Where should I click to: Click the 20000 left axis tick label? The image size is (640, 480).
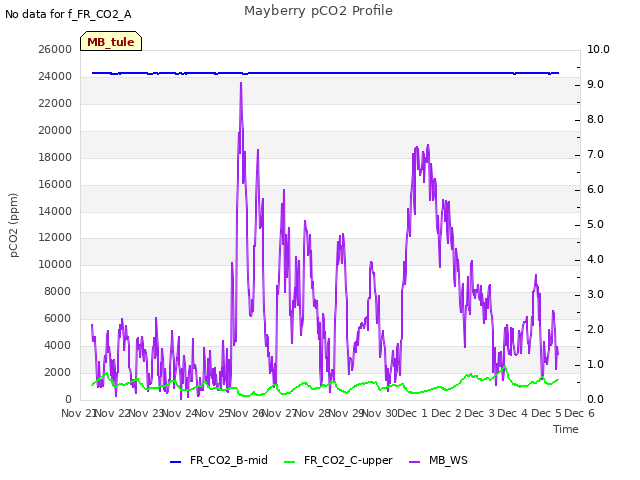55,130
